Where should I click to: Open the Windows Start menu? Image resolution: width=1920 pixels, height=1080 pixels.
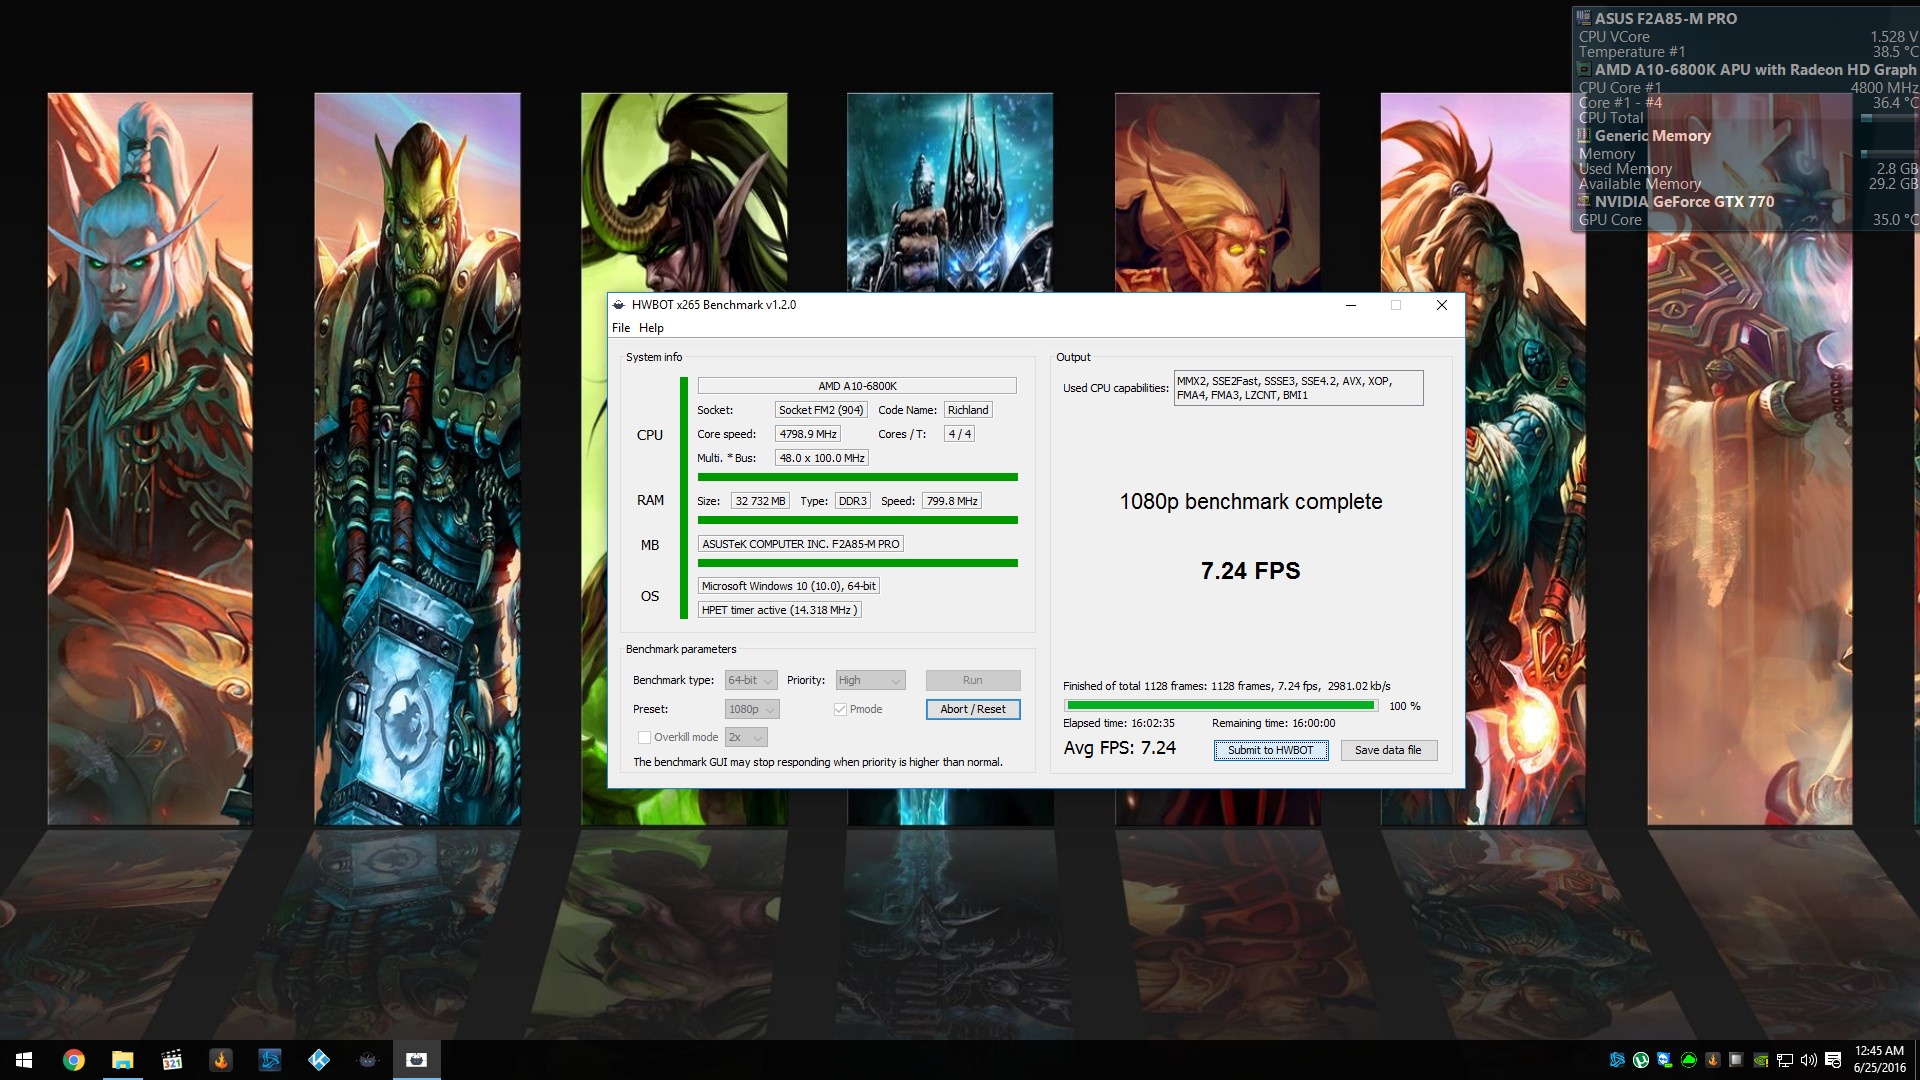[24, 1060]
